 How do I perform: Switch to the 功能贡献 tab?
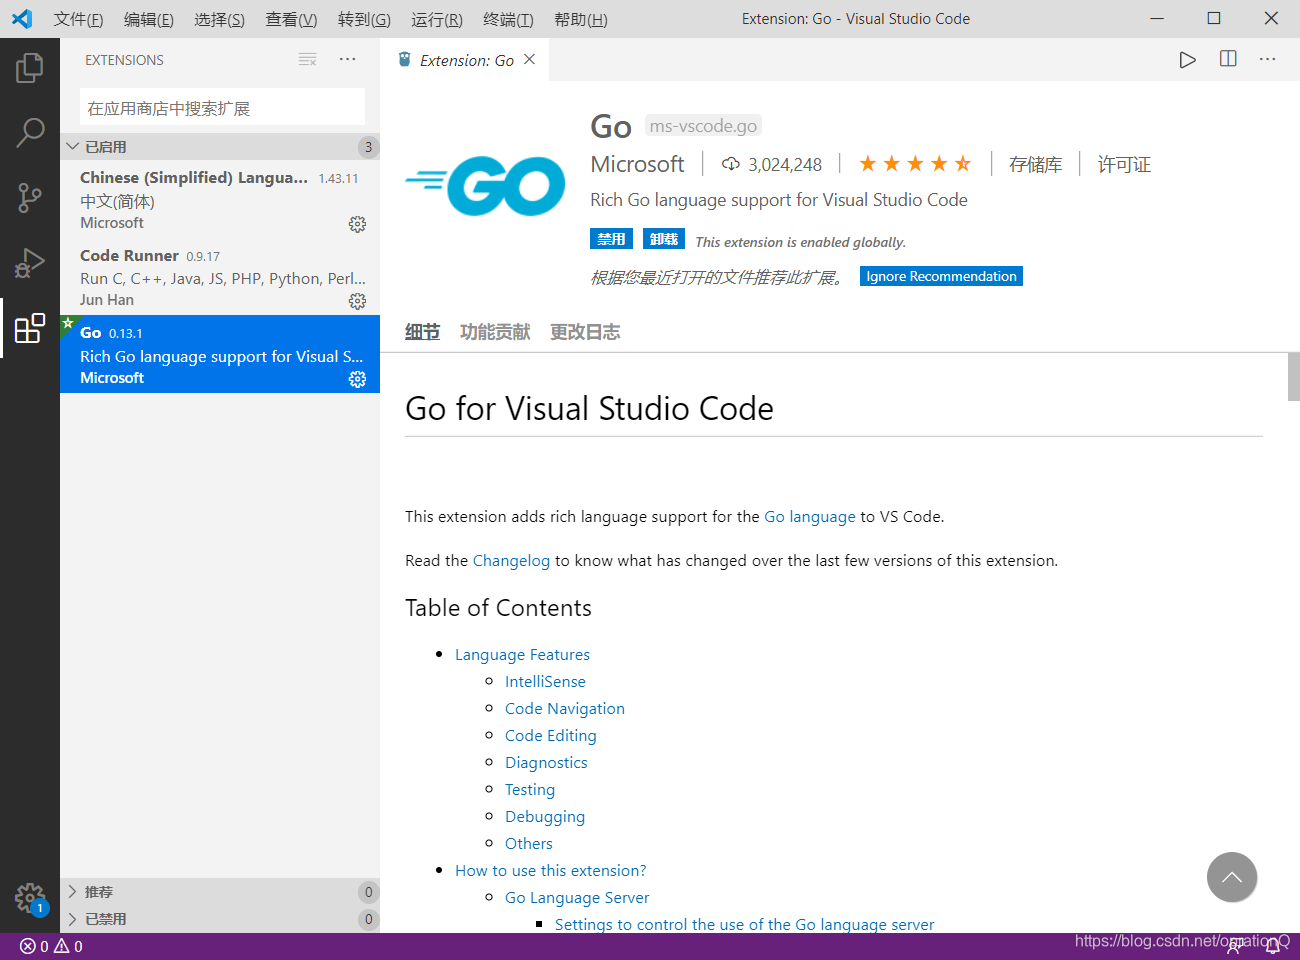point(495,332)
